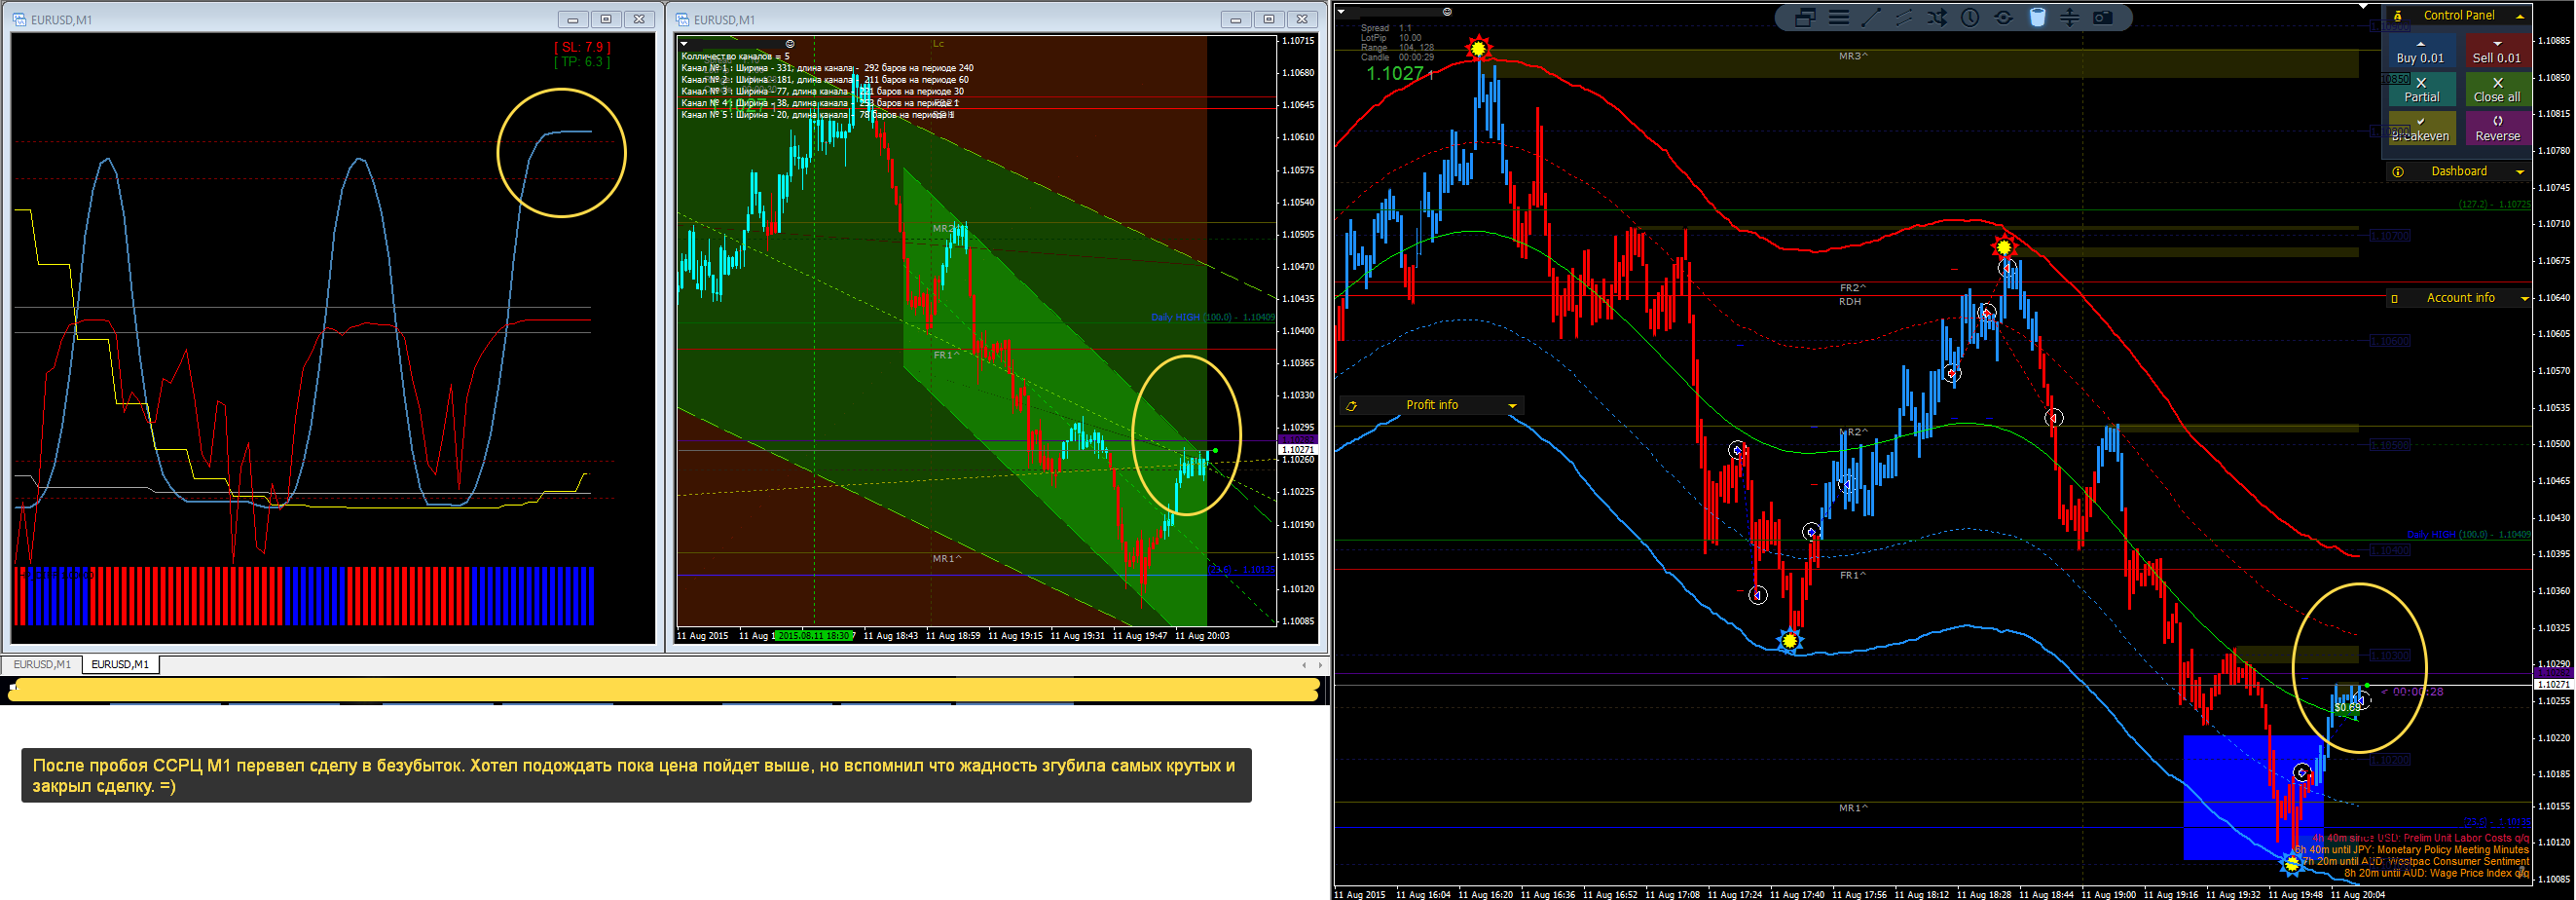Viewport: 2576px width, 900px height.
Task: Minimize the middle EURUSD,M1 chart window
Action: click(x=1236, y=19)
